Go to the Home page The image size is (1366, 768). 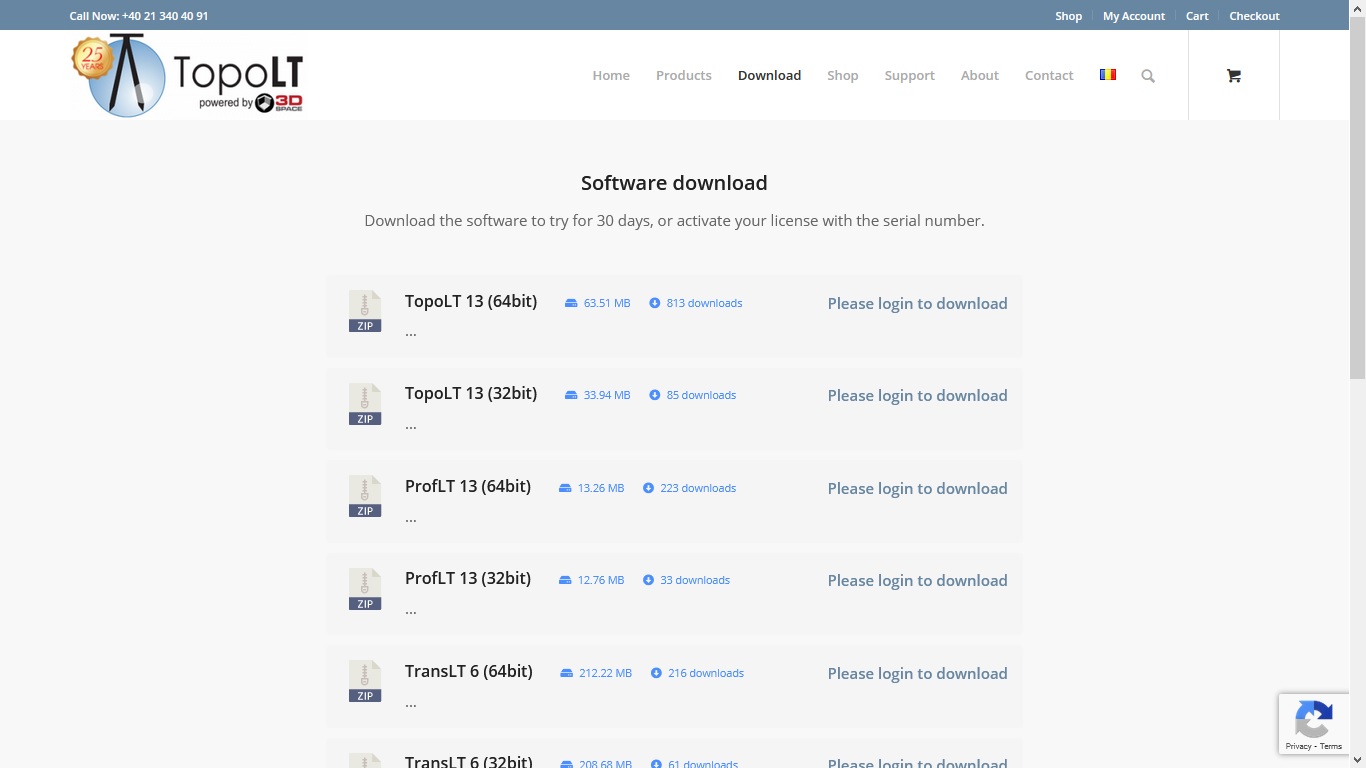click(x=610, y=76)
